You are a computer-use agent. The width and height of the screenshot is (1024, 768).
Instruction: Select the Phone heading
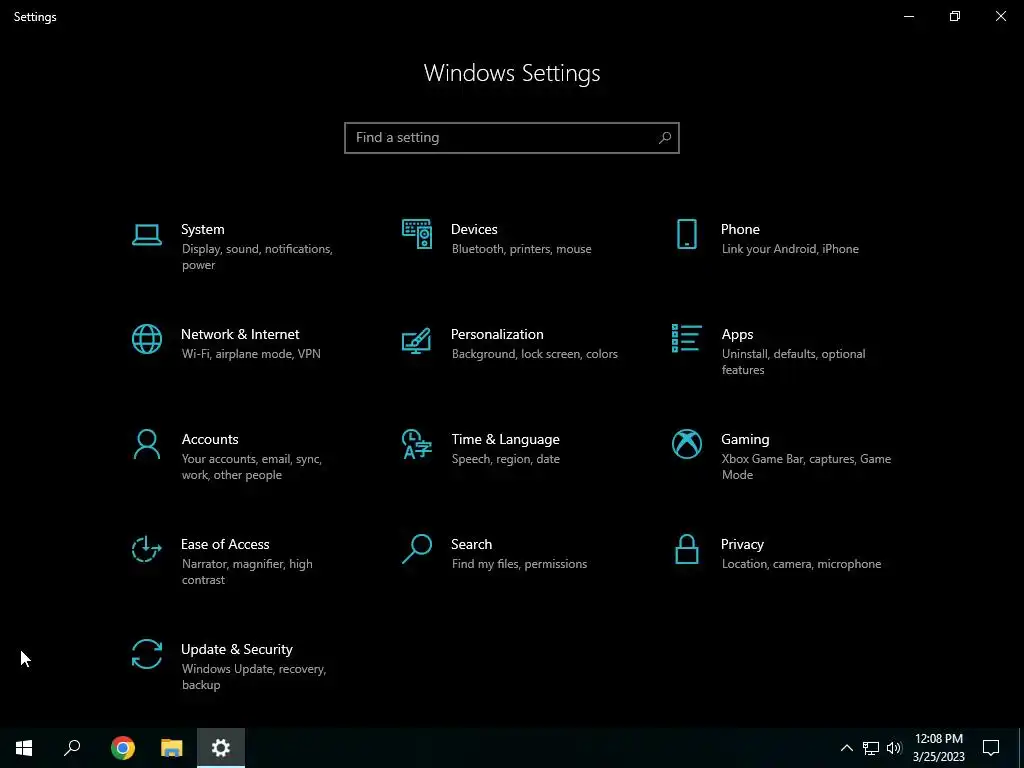coord(740,229)
